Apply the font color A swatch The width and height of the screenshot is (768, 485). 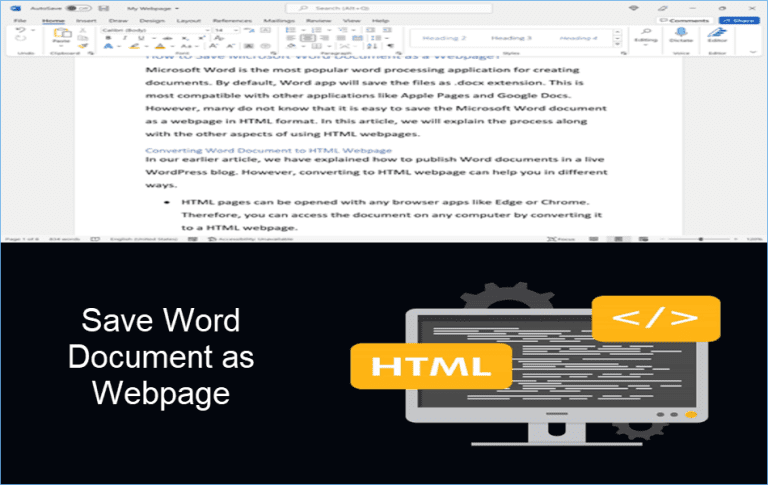(x=160, y=47)
